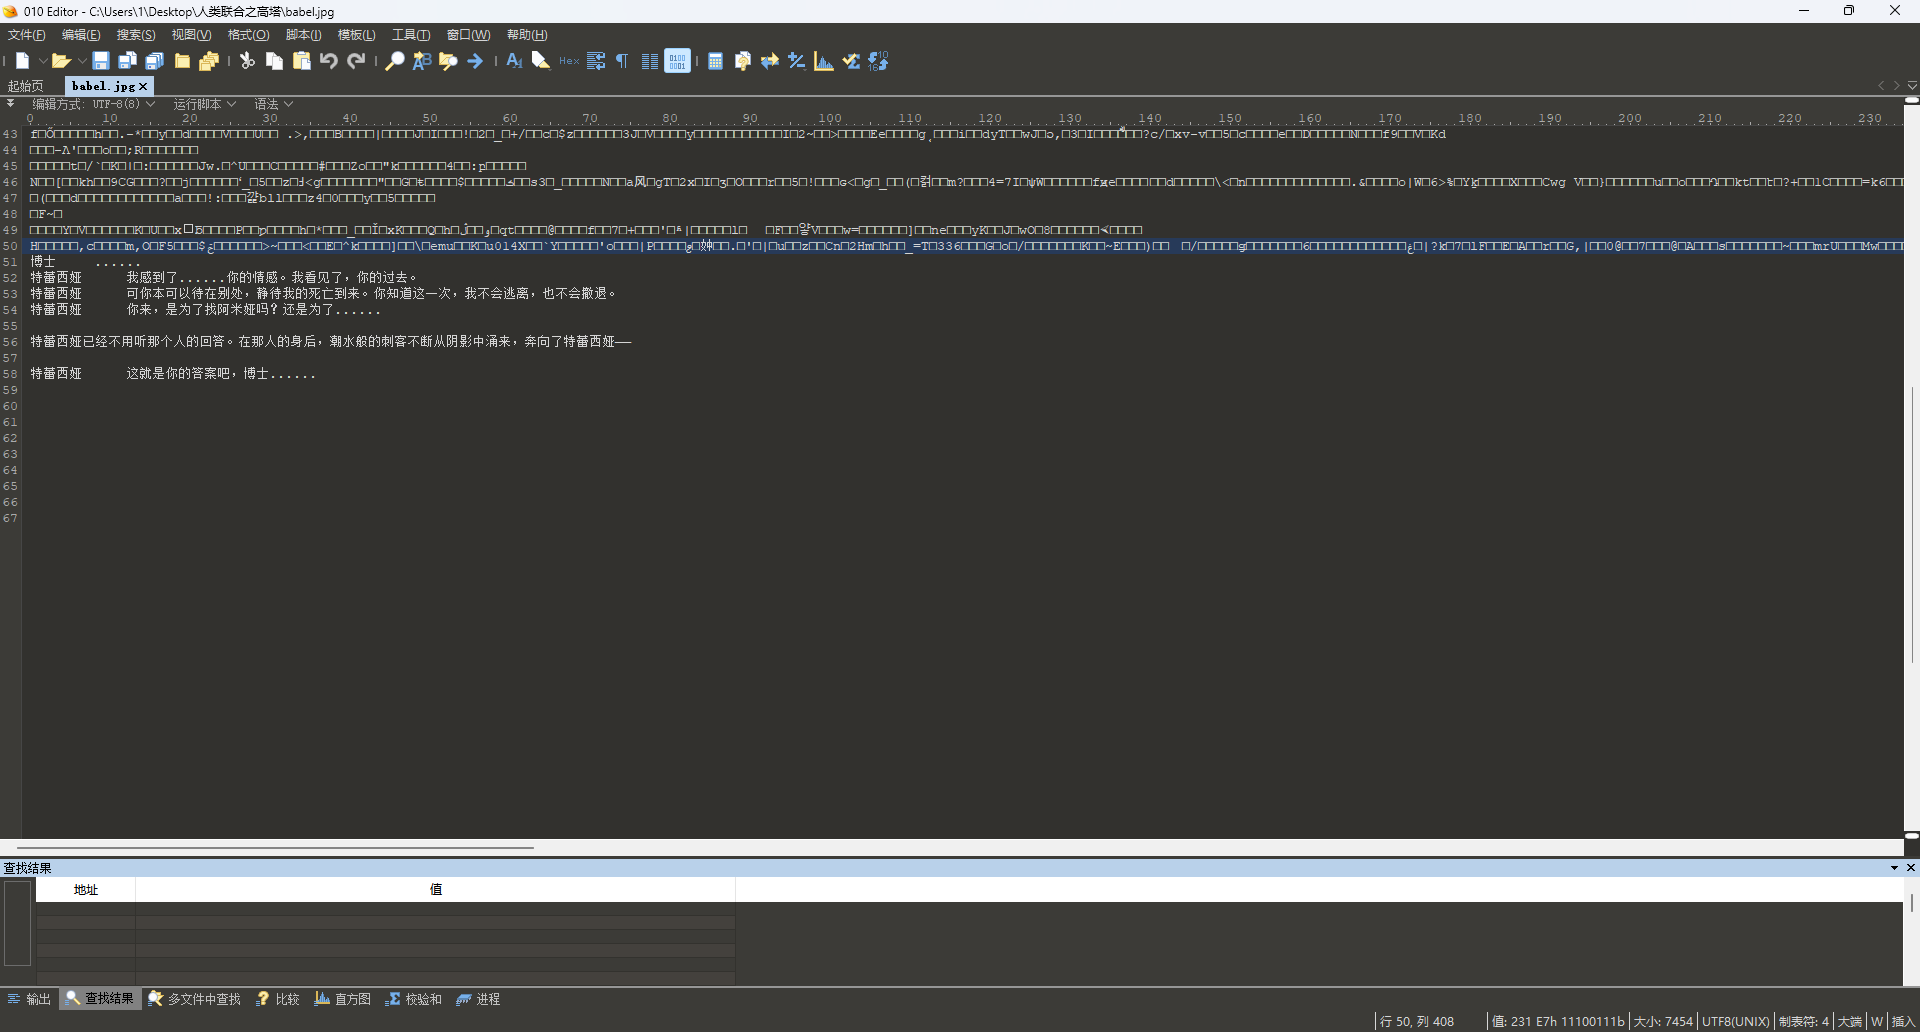Viewport: 1920px width, 1032px height.
Task: Open the dropdown arrow beside the New file icon
Action: pyautogui.click(x=42, y=61)
